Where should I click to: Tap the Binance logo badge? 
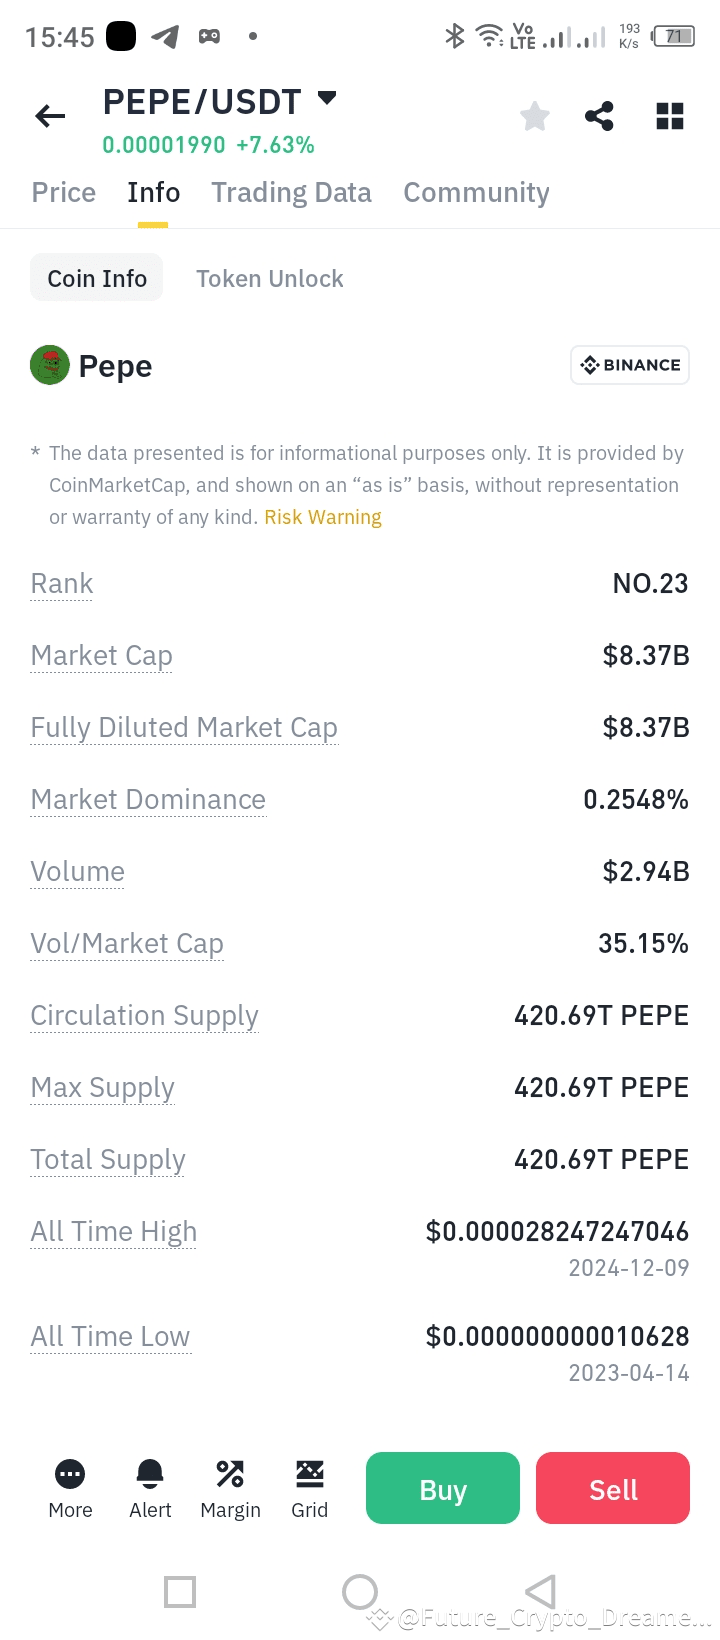click(x=630, y=365)
